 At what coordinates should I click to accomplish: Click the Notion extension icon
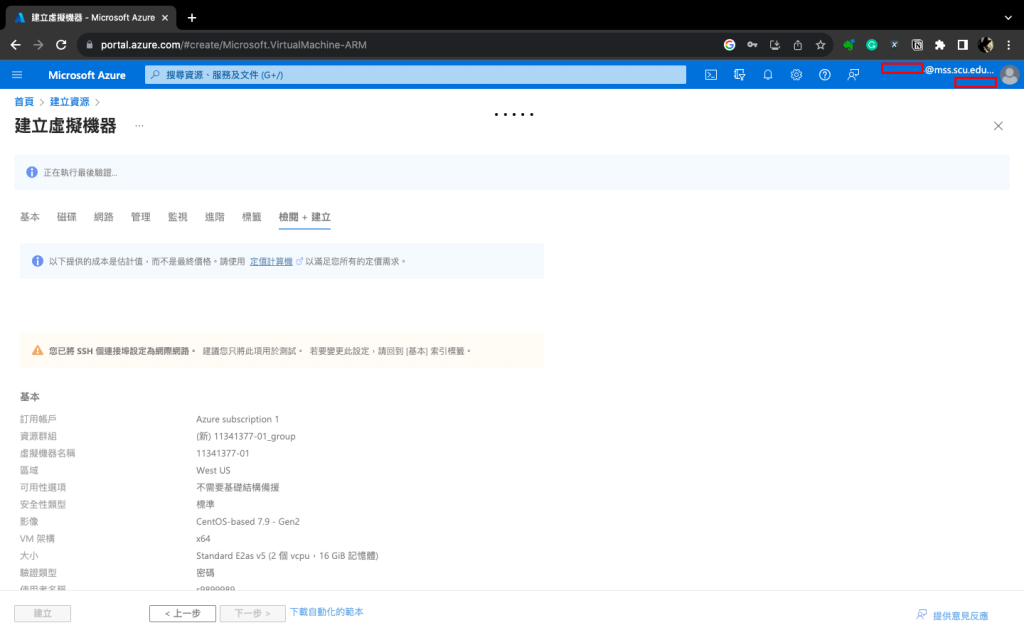pyautogui.click(x=918, y=45)
